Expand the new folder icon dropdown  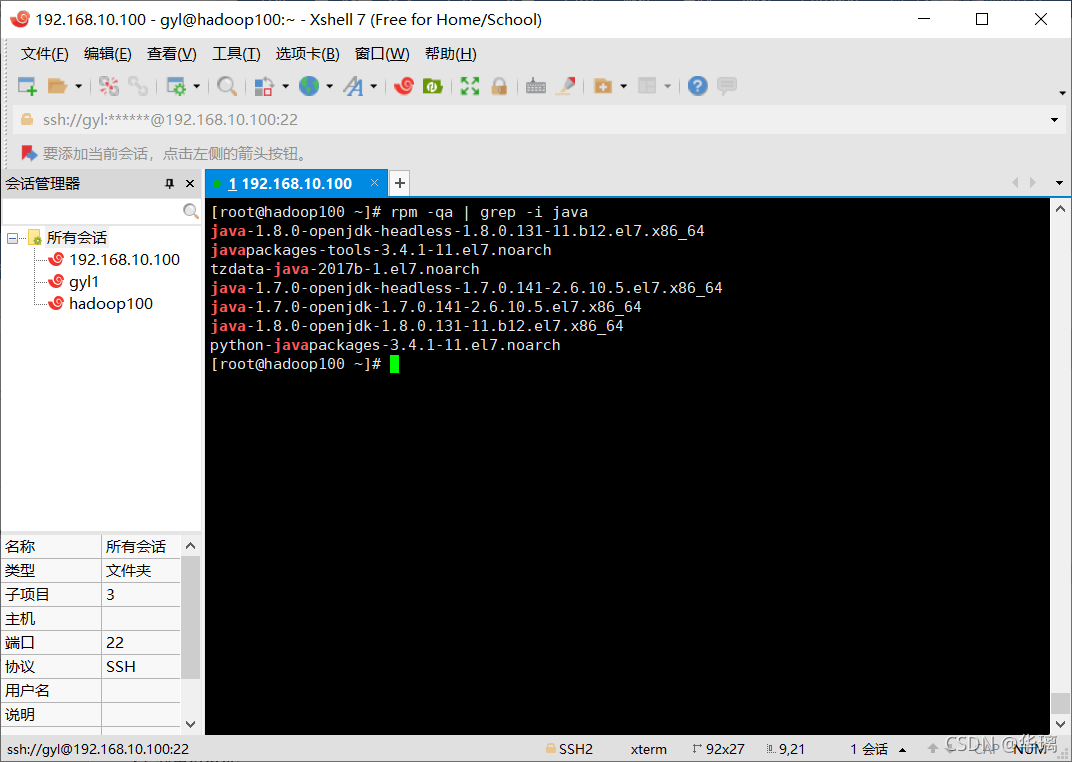[x=624, y=86]
